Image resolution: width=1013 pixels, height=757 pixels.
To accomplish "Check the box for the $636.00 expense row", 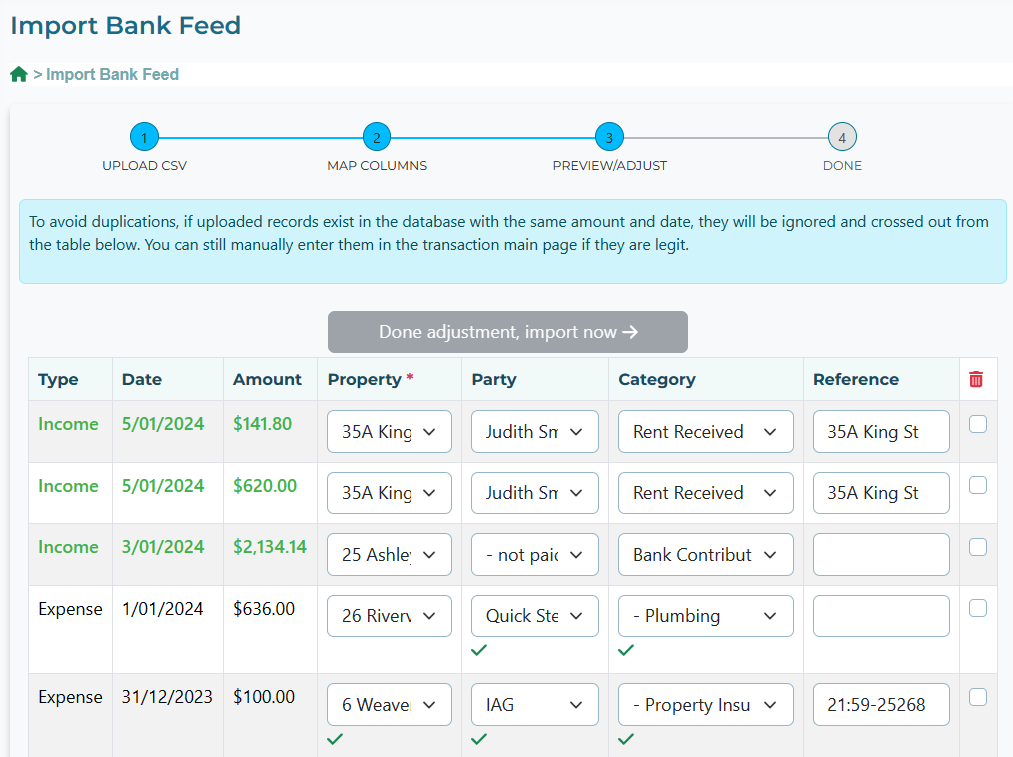I will (x=978, y=608).
